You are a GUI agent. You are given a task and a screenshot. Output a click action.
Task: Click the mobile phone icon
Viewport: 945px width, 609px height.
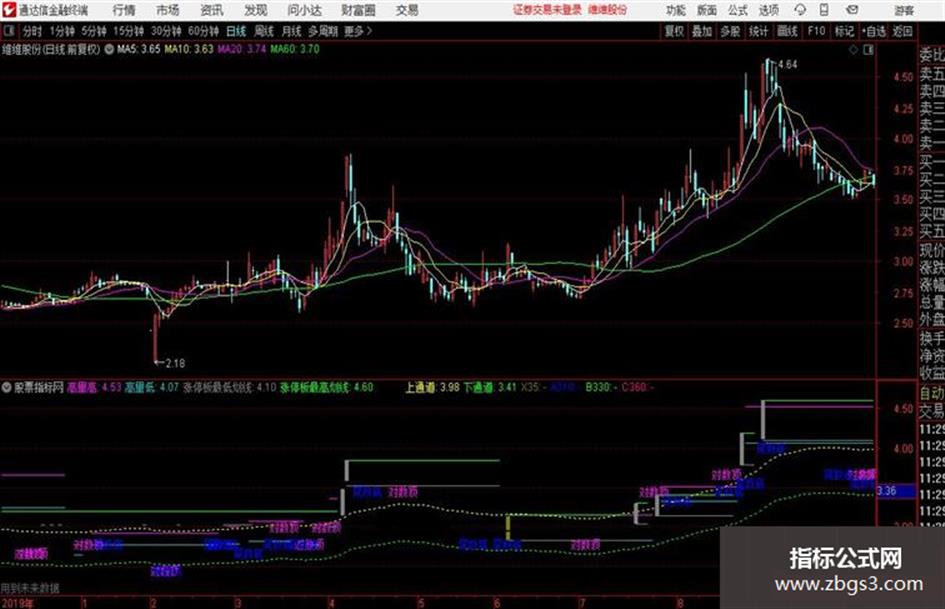point(824,10)
